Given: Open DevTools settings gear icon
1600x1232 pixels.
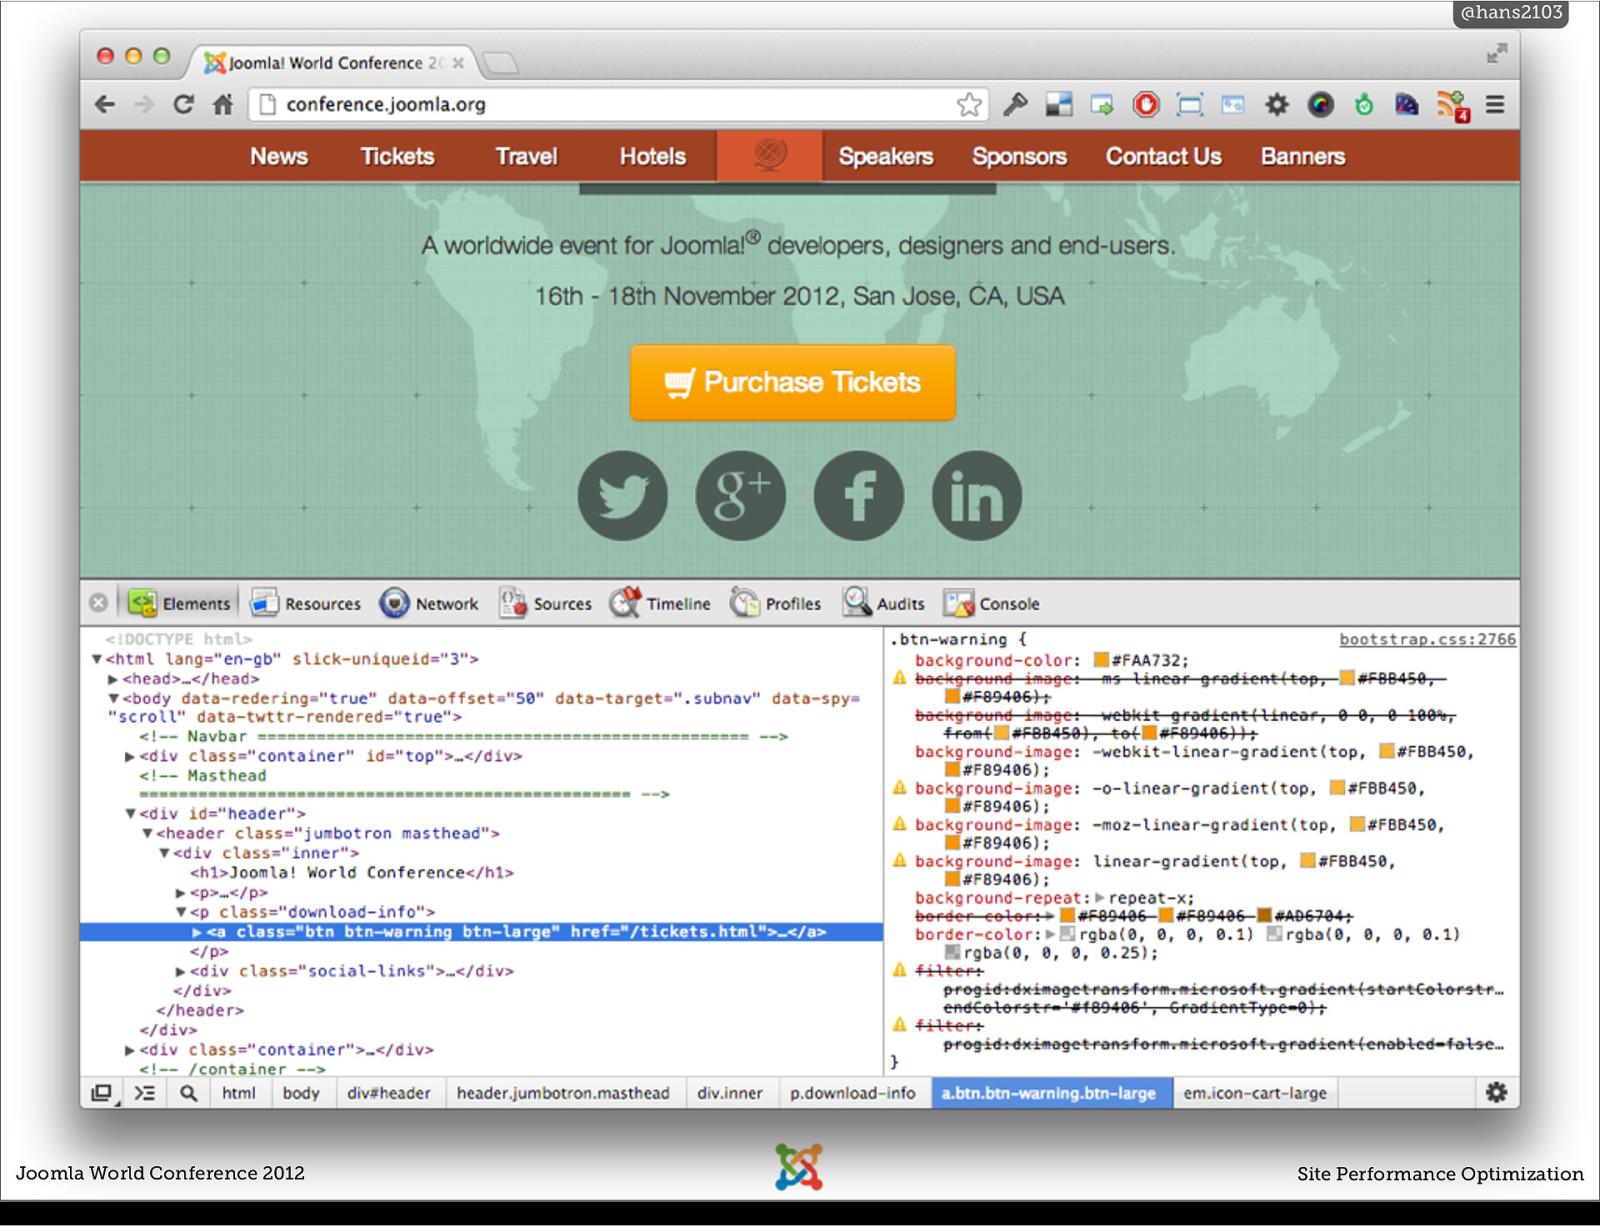Looking at the screenshot, I should (1496, 1092).
